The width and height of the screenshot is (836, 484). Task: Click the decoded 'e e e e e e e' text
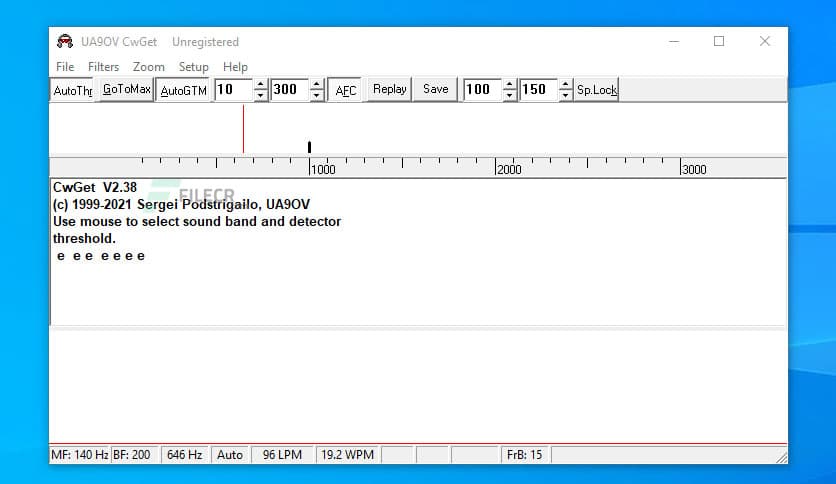pos(101,256)
